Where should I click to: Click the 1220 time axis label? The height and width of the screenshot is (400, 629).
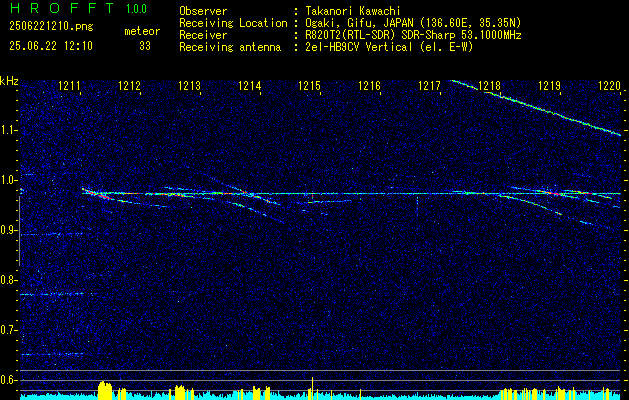pyautogui.click(x=609, y=85)
